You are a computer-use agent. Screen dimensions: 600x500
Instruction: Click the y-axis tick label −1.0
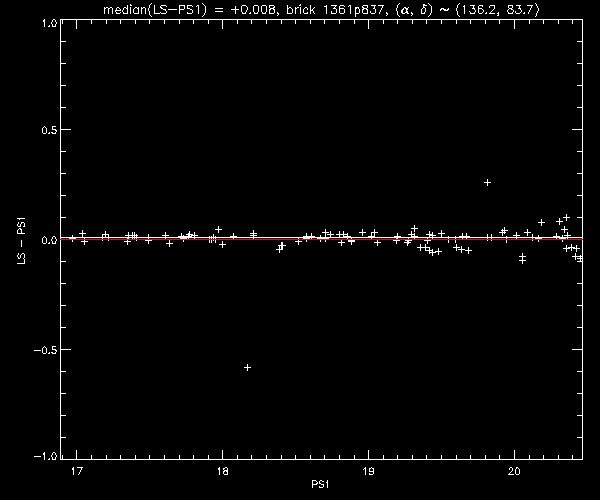coord(46,456)
